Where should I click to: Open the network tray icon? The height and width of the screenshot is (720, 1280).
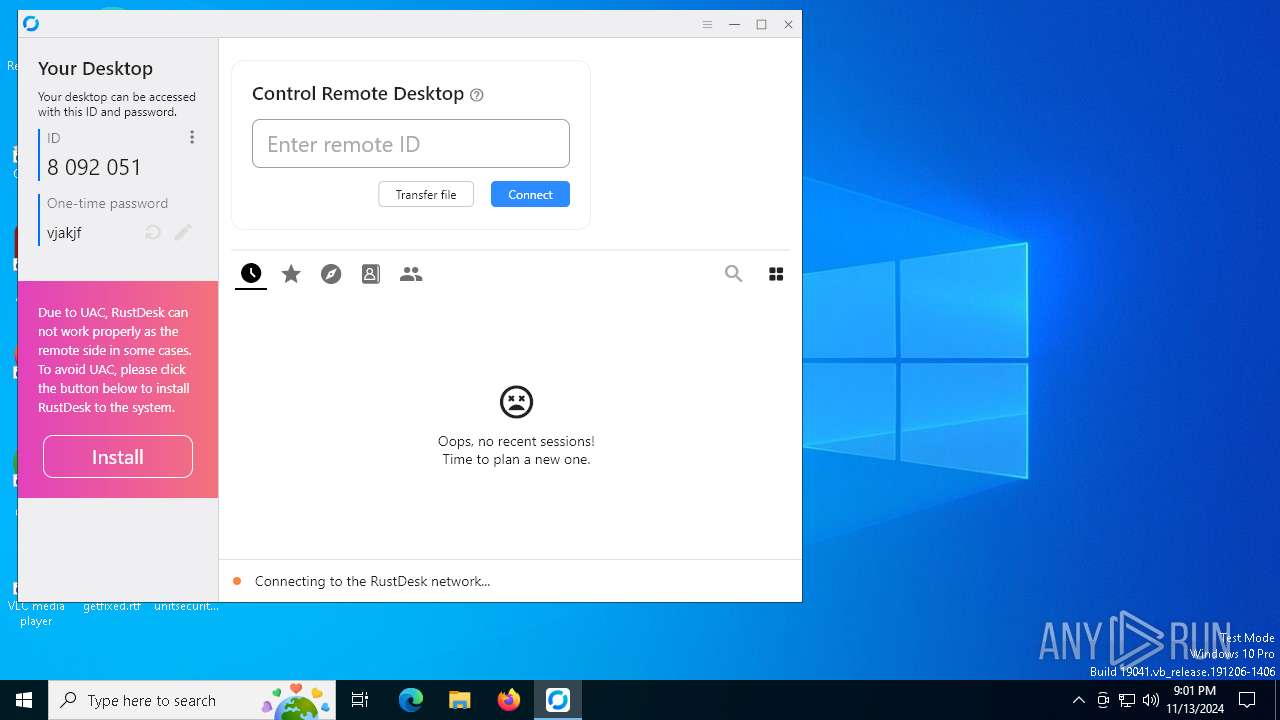tap(1127, 700)
